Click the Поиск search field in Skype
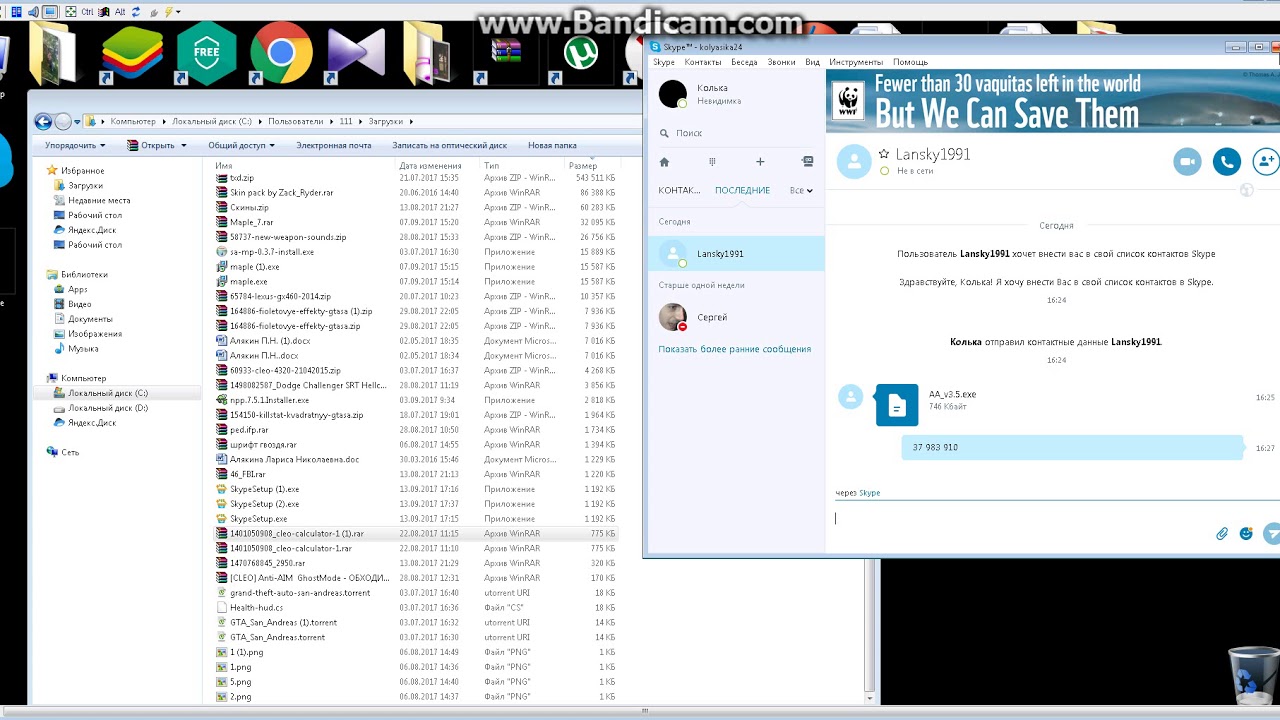The height and width of the screenshot is (720, 1280). pos(736,133)
